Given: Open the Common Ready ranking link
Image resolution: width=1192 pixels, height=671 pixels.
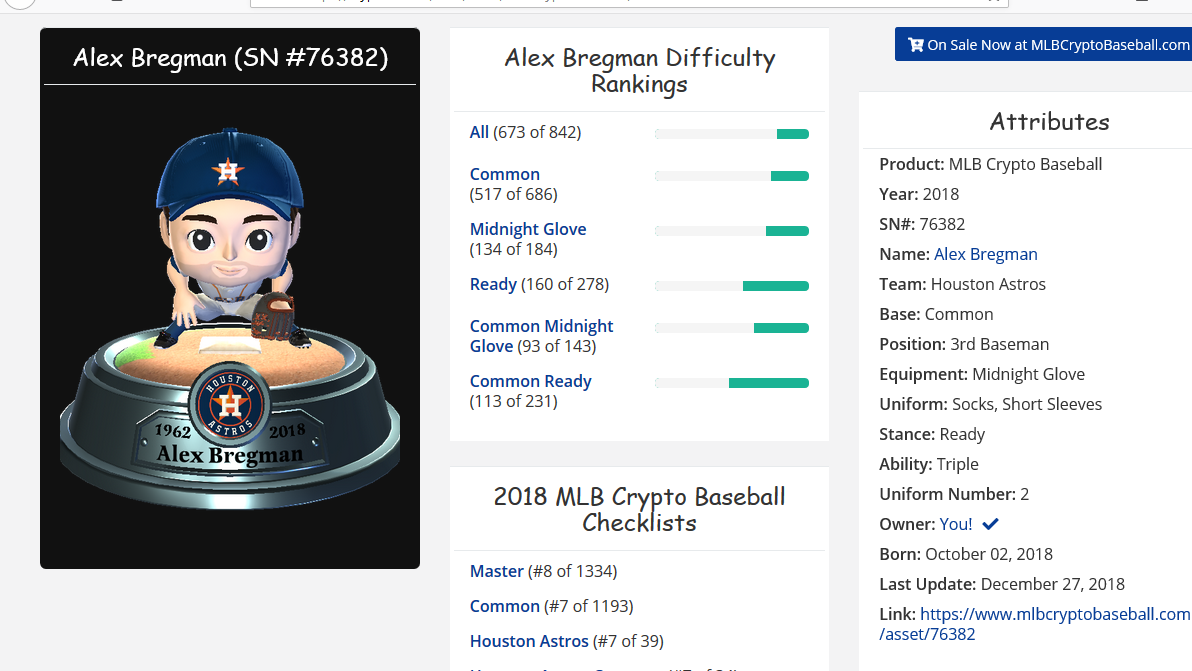Looking at the screenshot, I should pyautogui.click(x=530, y=381).
